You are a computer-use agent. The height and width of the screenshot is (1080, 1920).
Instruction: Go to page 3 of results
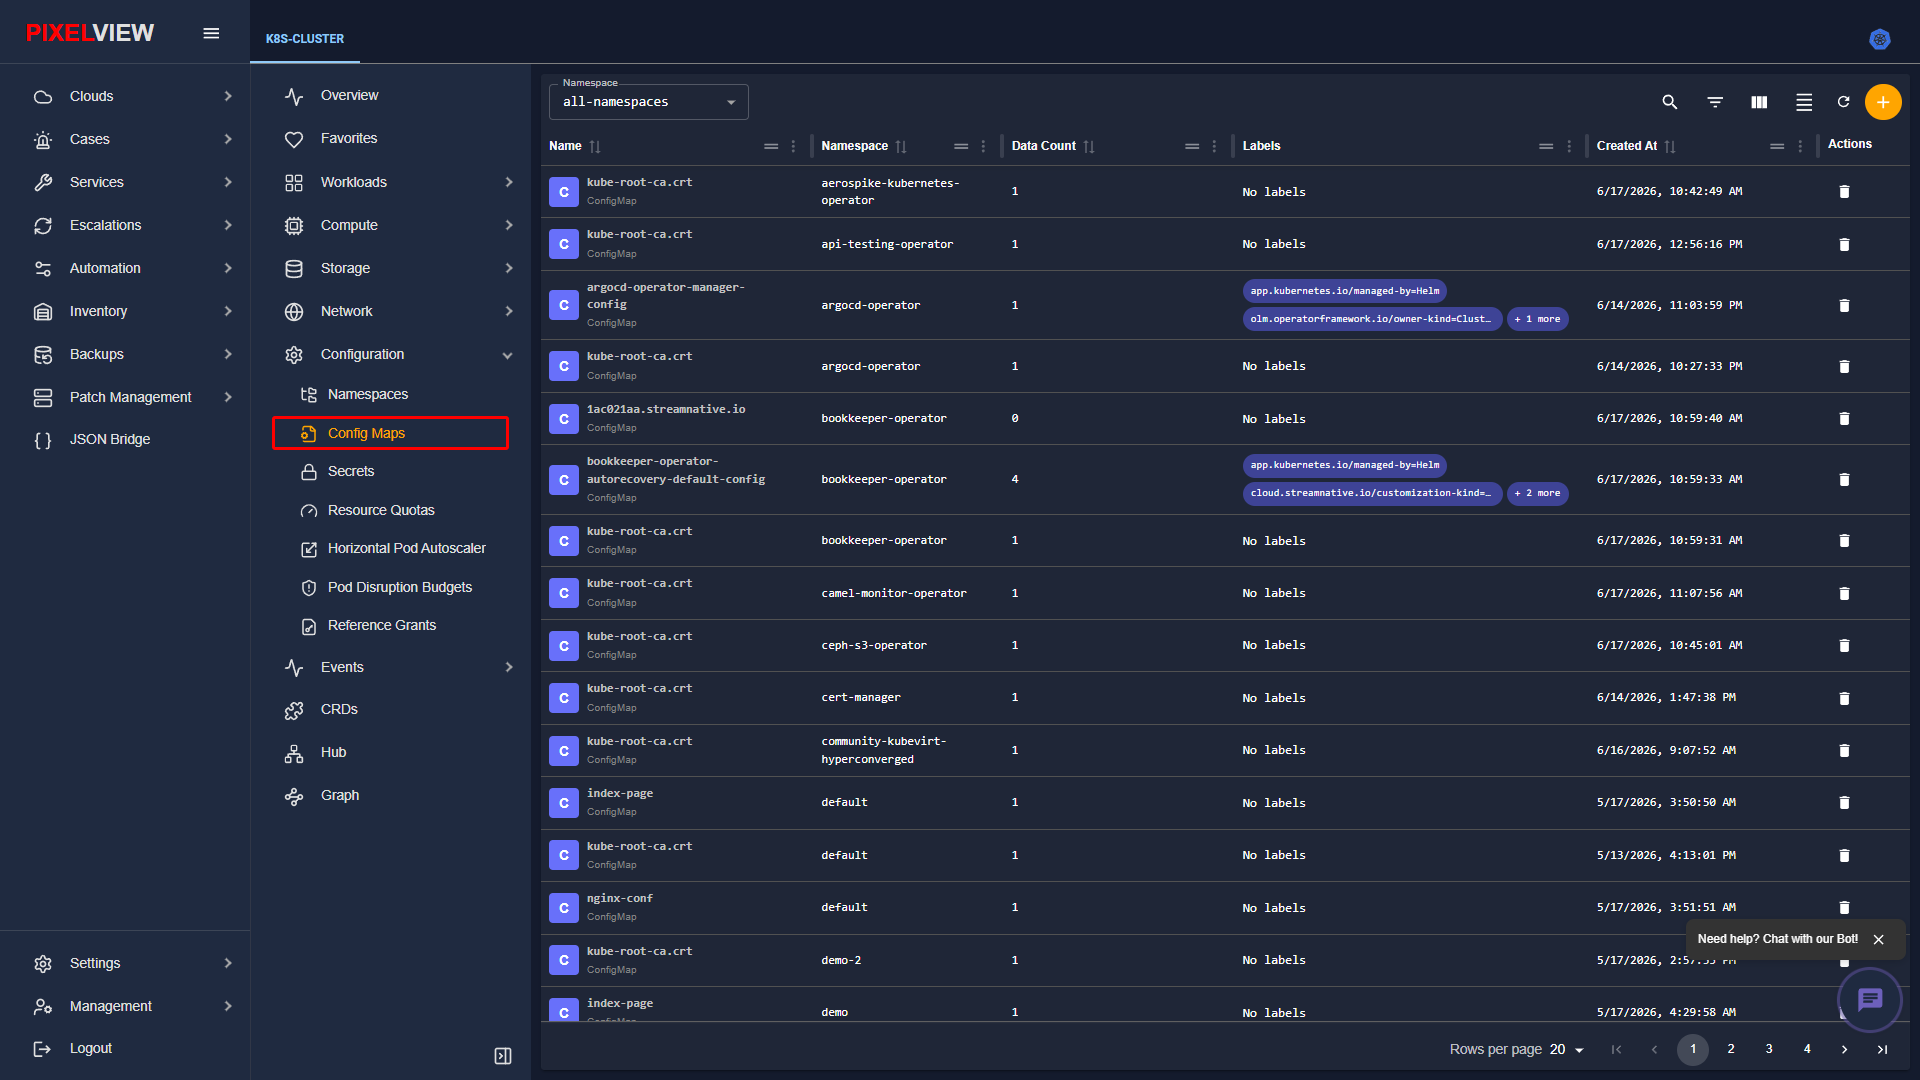pos(1769,1049)
